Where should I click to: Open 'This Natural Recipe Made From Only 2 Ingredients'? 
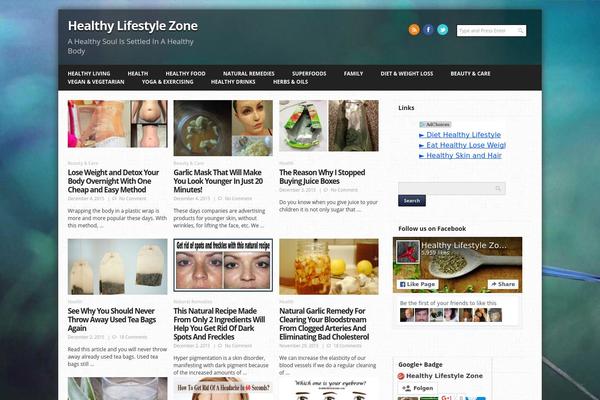[x=219, y=324]
